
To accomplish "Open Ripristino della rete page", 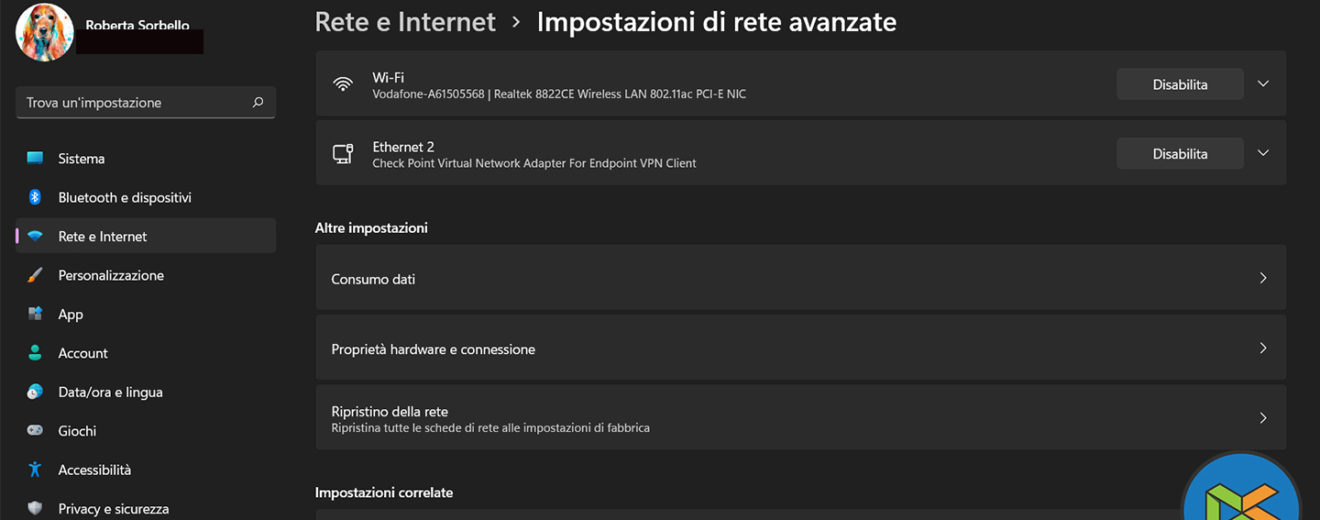I will pos(800,418).
